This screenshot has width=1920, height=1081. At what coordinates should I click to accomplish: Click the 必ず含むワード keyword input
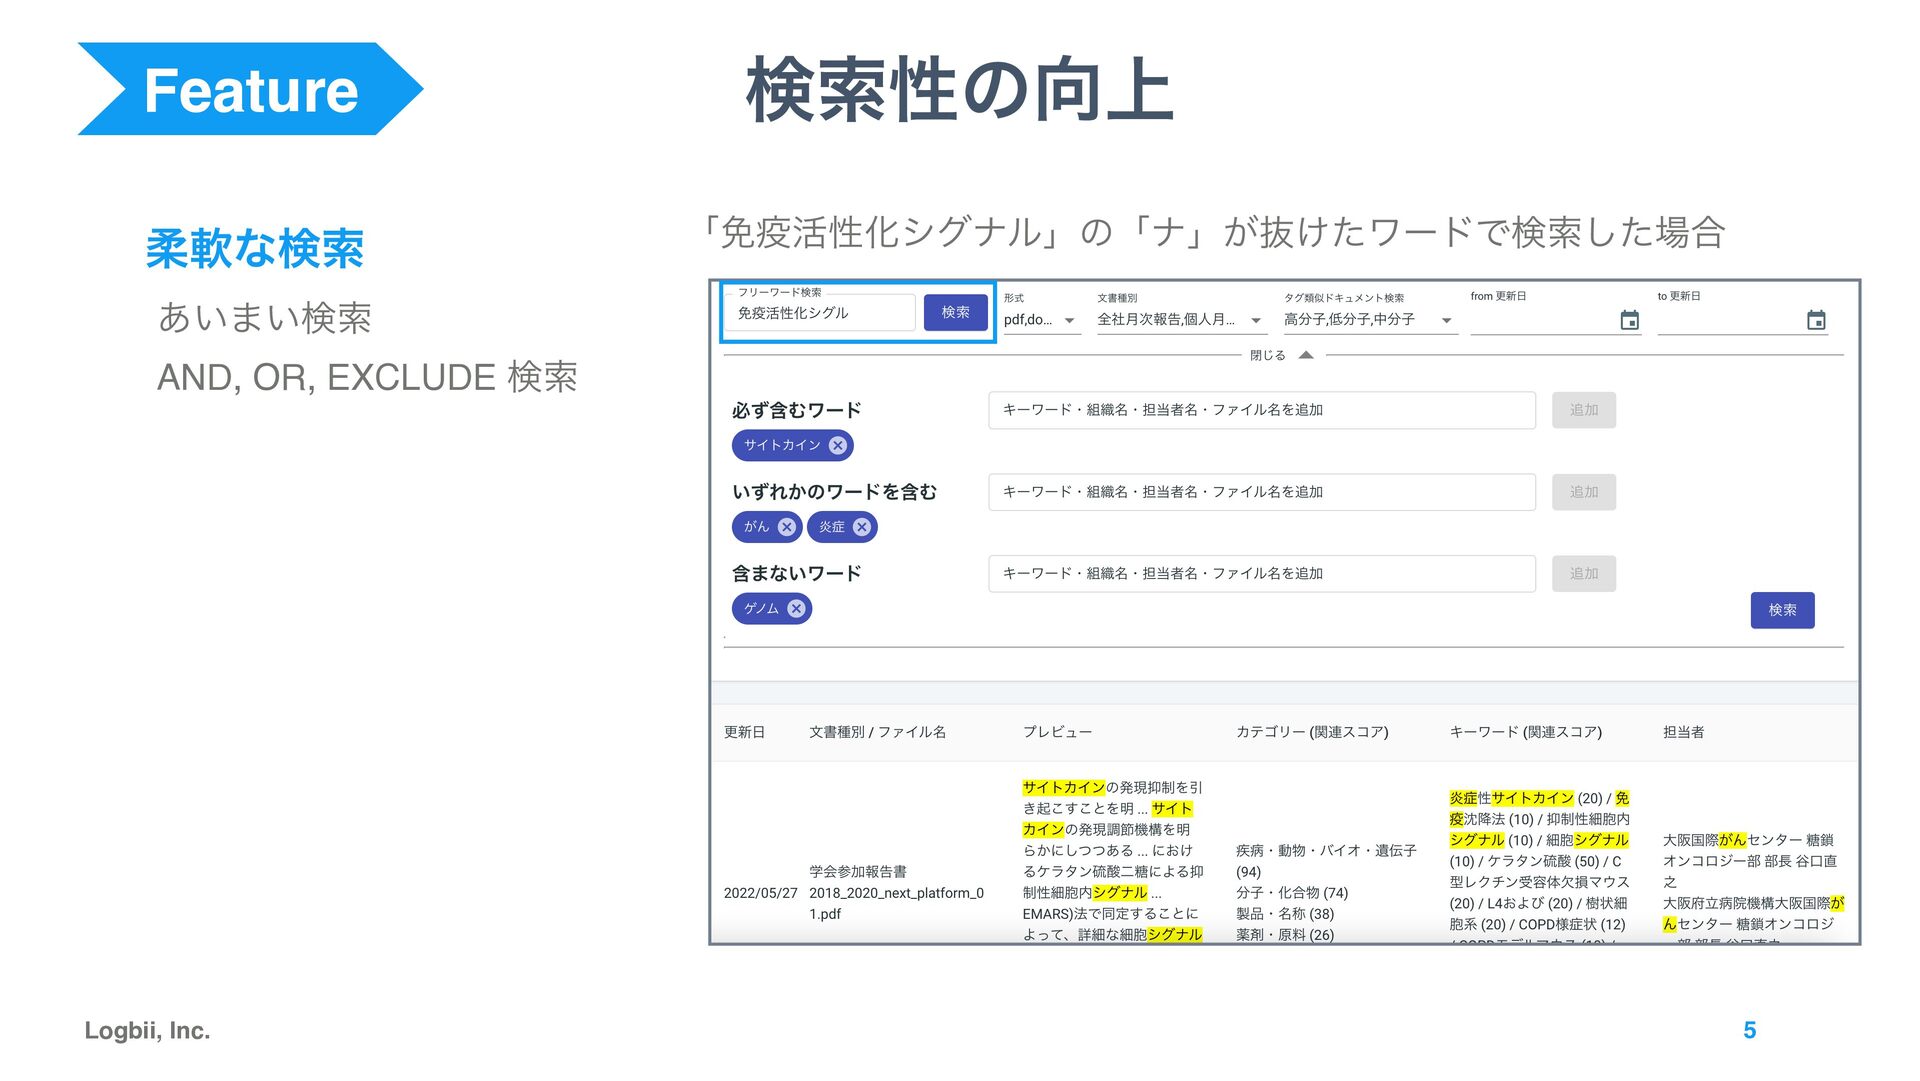[x=1261, y=411]
